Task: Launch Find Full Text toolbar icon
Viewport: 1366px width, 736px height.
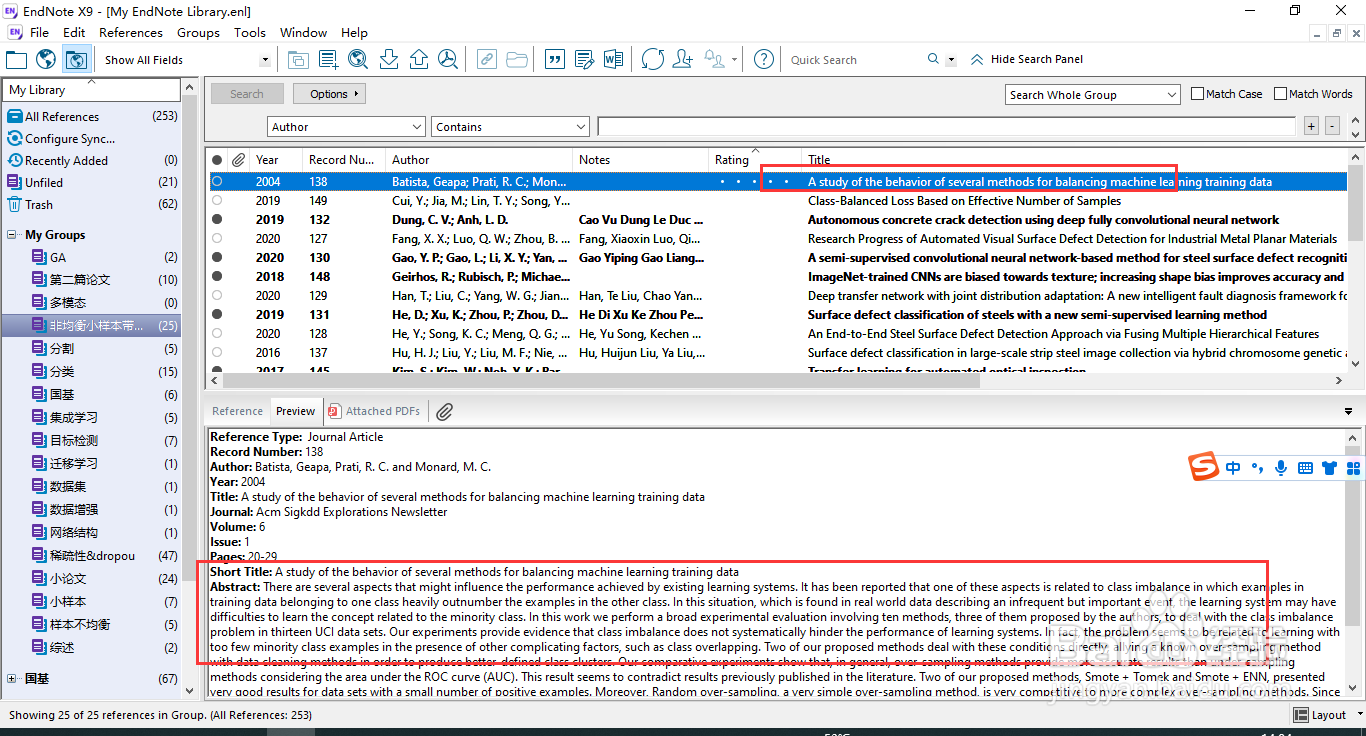Action: pos(447,59)
